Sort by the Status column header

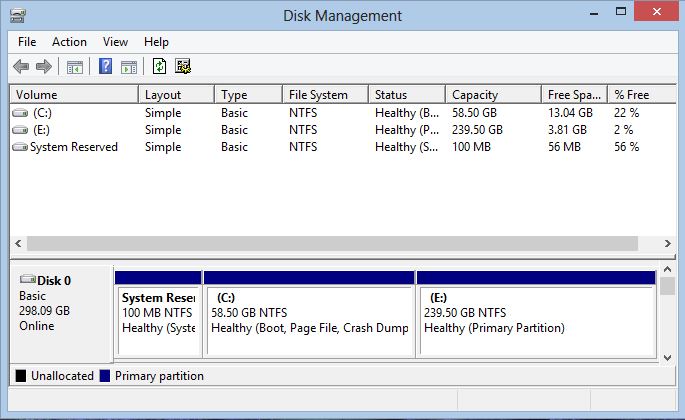407,95
